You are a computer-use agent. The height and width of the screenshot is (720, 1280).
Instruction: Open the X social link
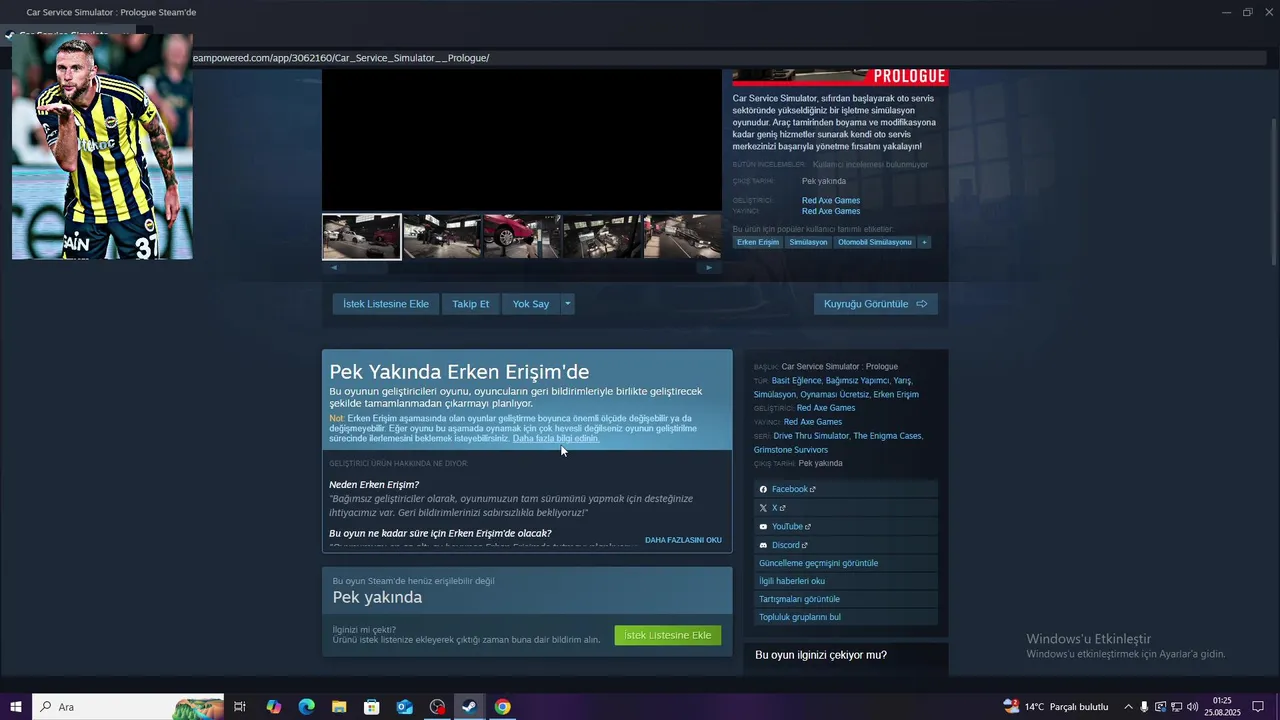pos(846,508)
